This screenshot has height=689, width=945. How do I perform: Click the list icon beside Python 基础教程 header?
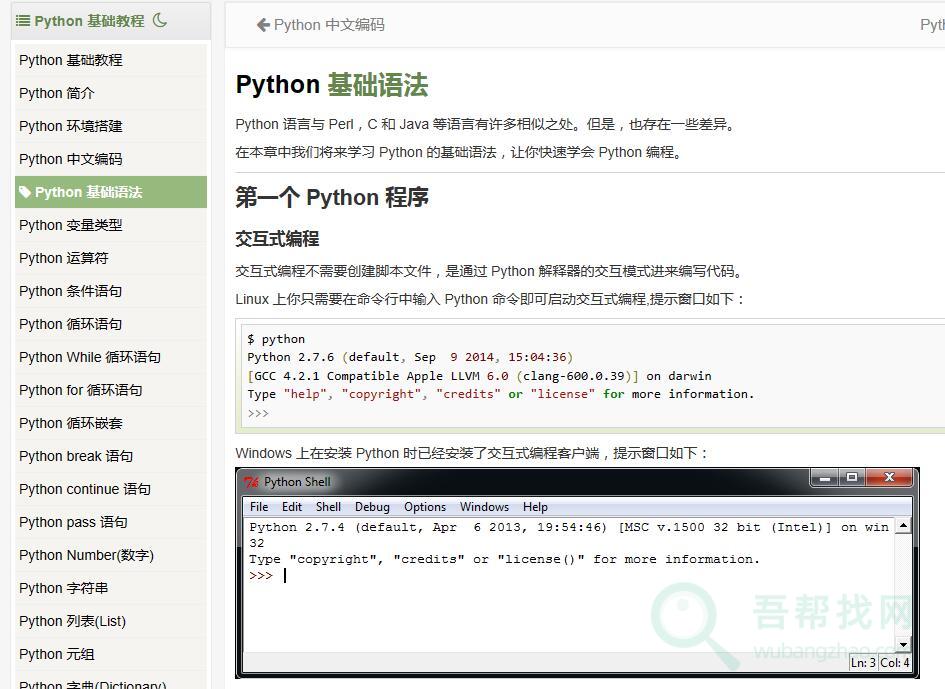click(x=22, y=20)
